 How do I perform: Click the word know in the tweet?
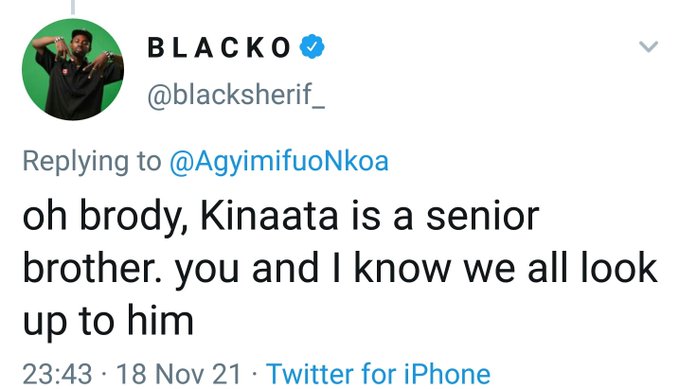tap(403, 268)
